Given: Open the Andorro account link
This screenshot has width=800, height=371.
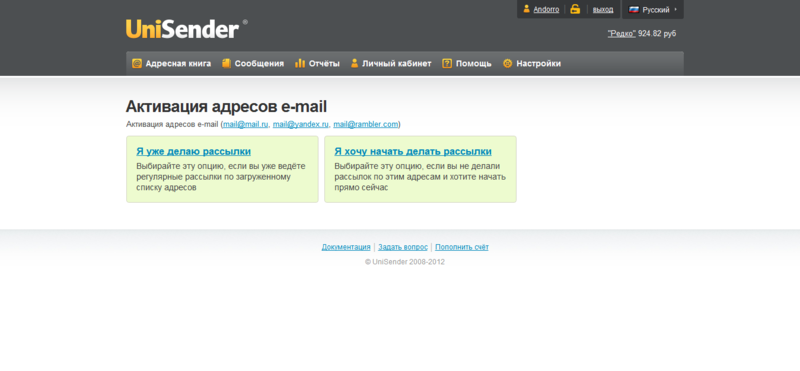Looking at the screenshot, I should point(546,9).
